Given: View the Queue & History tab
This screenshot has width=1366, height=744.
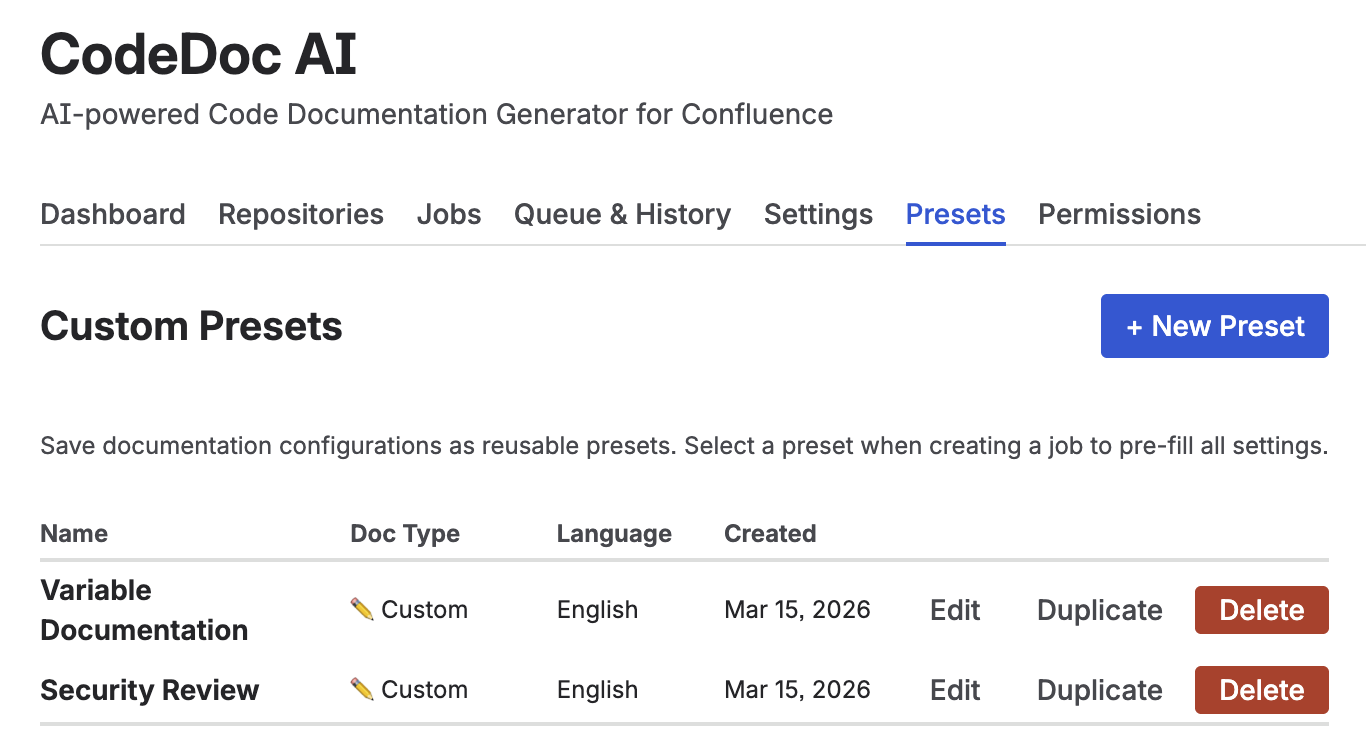Looking at the screenshot, I should click(x=621, y=214).
